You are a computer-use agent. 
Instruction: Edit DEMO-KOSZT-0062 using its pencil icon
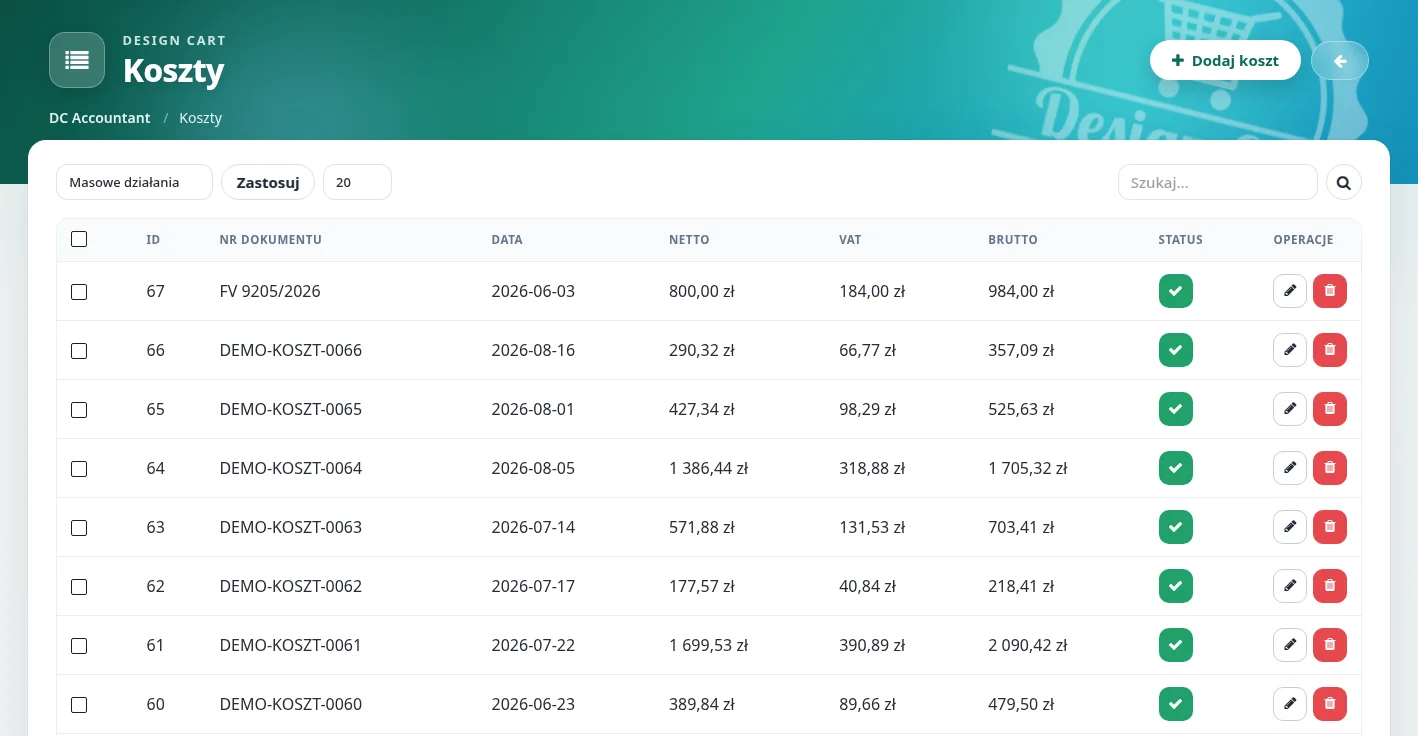(1290, 586)
